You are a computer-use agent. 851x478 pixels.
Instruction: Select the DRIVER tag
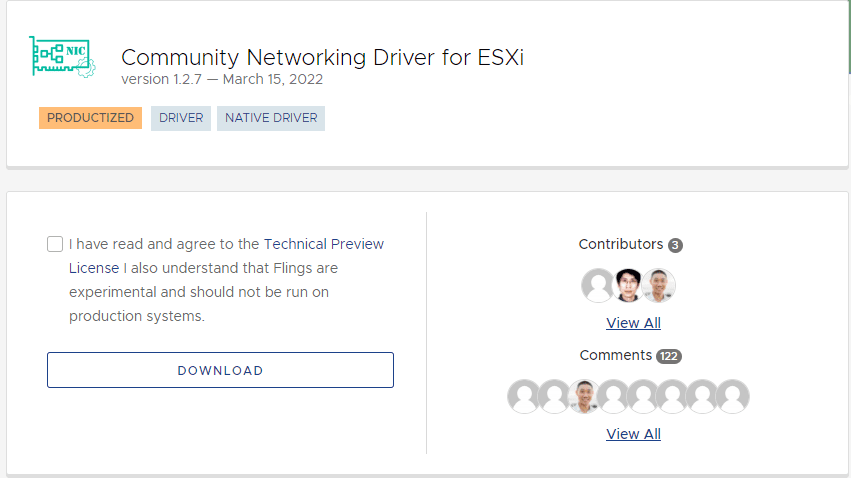point(181,118)
